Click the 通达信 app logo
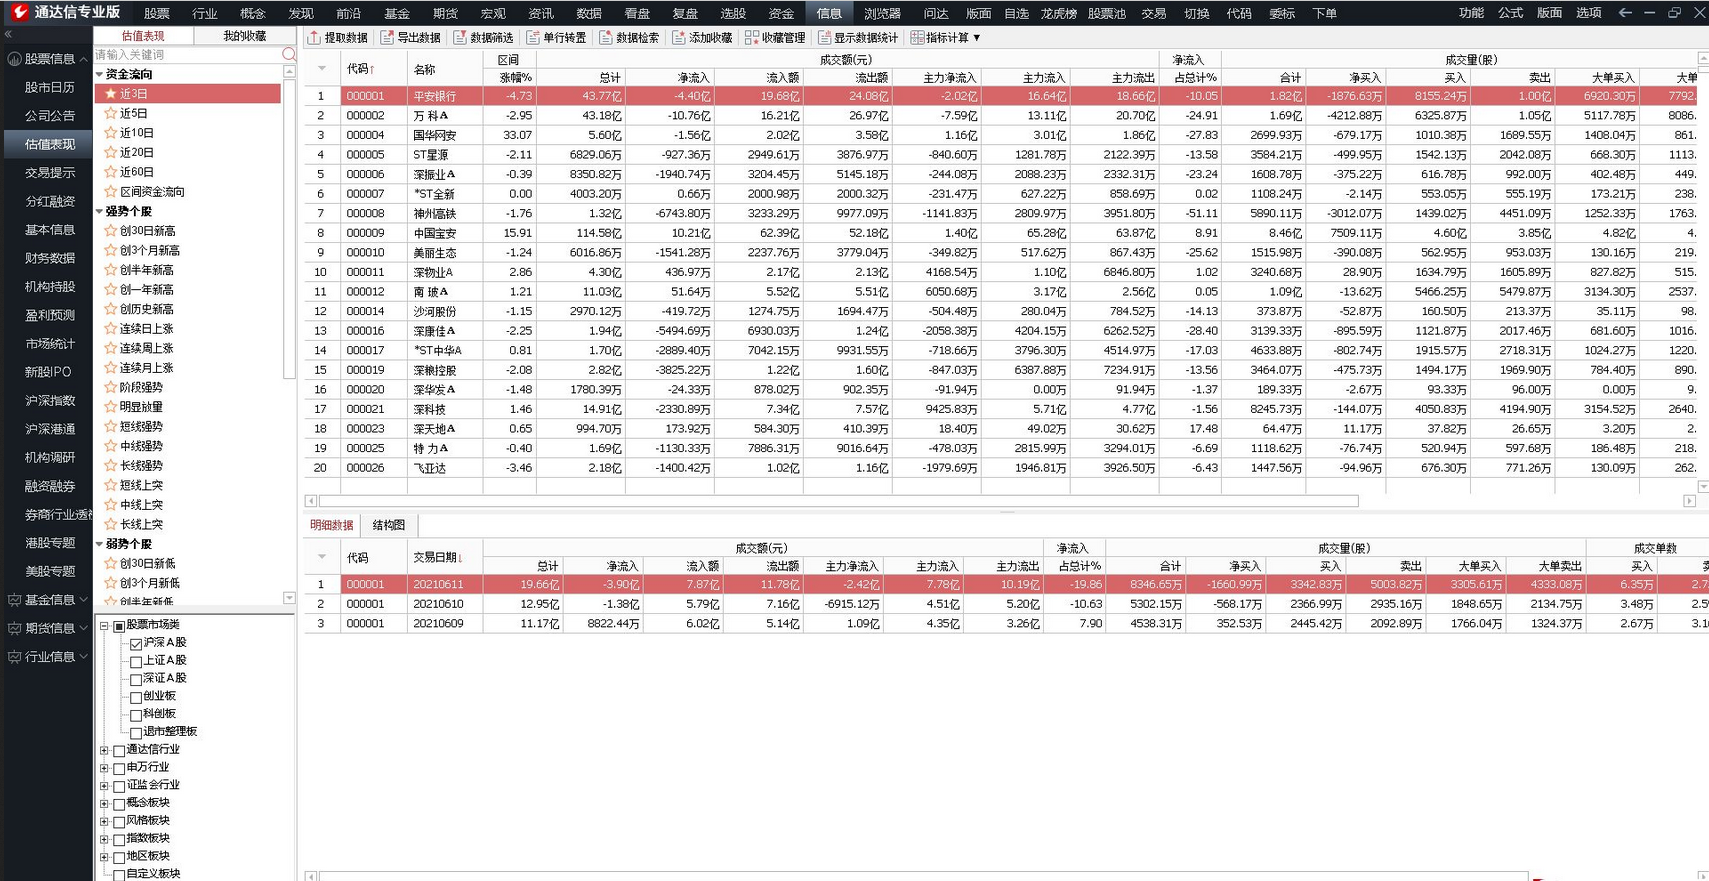 pyautogui.click(x=19, y=13)
